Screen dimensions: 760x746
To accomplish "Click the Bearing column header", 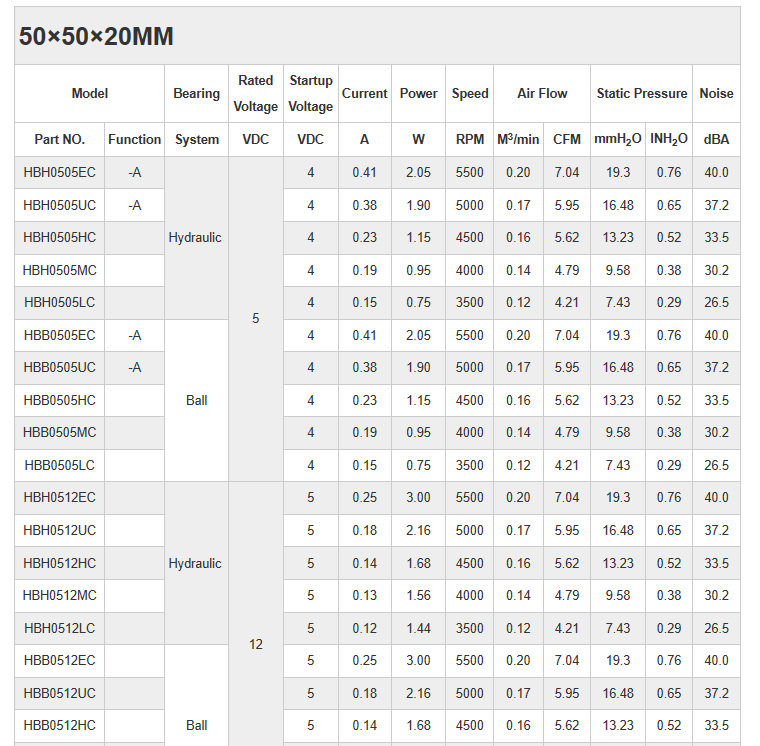I will [x=196, y=93].
